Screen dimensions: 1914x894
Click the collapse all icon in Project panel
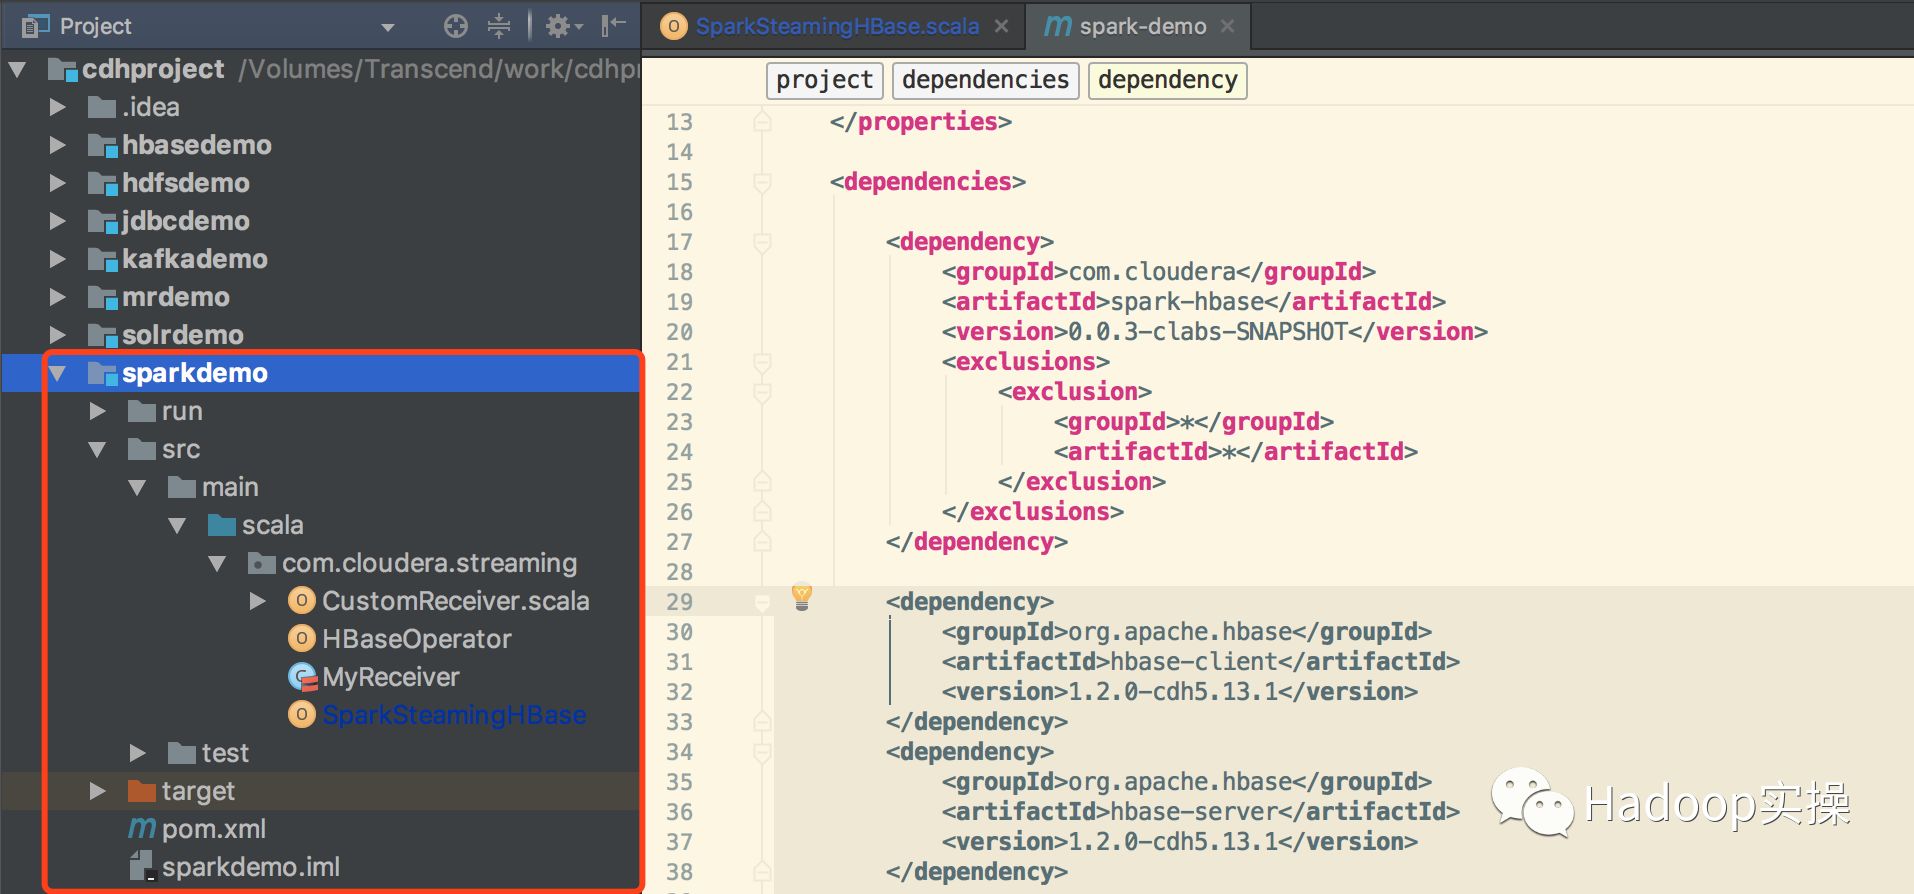point(499,26)
